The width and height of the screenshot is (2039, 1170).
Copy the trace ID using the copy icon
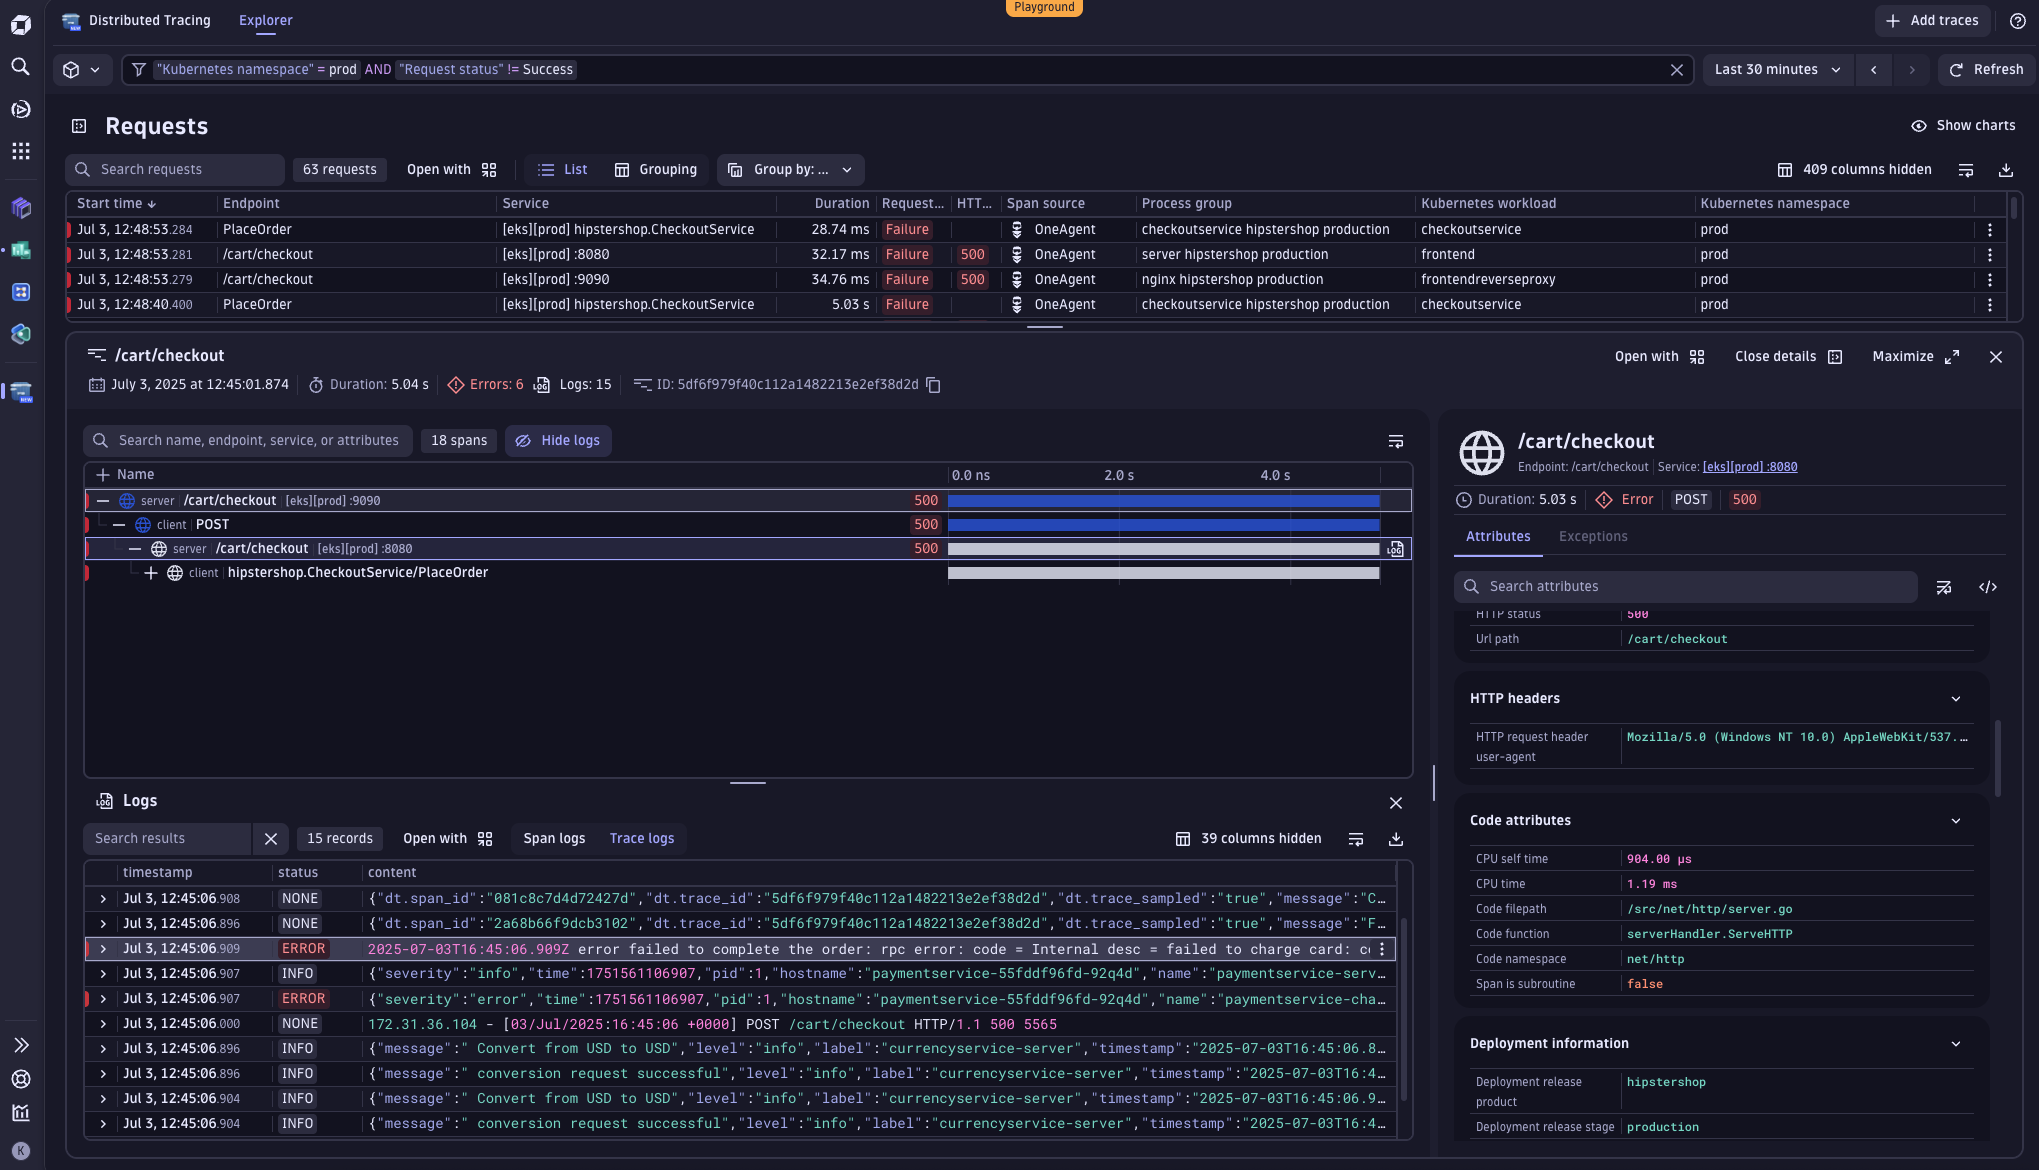pos(934,384)
